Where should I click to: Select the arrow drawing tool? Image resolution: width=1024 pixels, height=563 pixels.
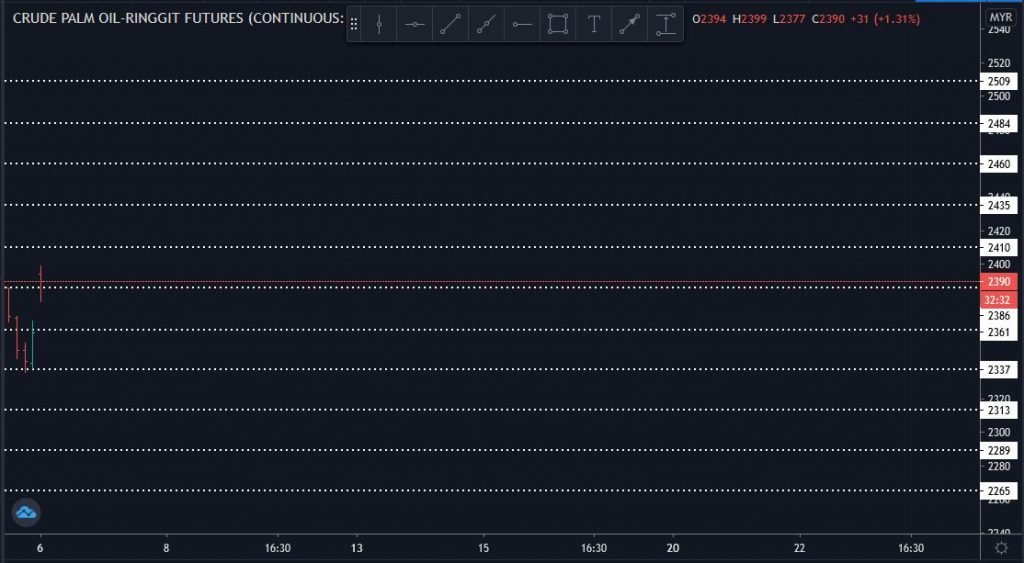(x=629, y=25)
